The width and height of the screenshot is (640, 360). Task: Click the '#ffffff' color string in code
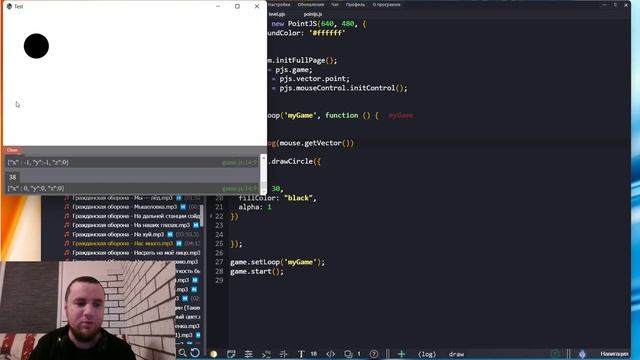point(327,33)
